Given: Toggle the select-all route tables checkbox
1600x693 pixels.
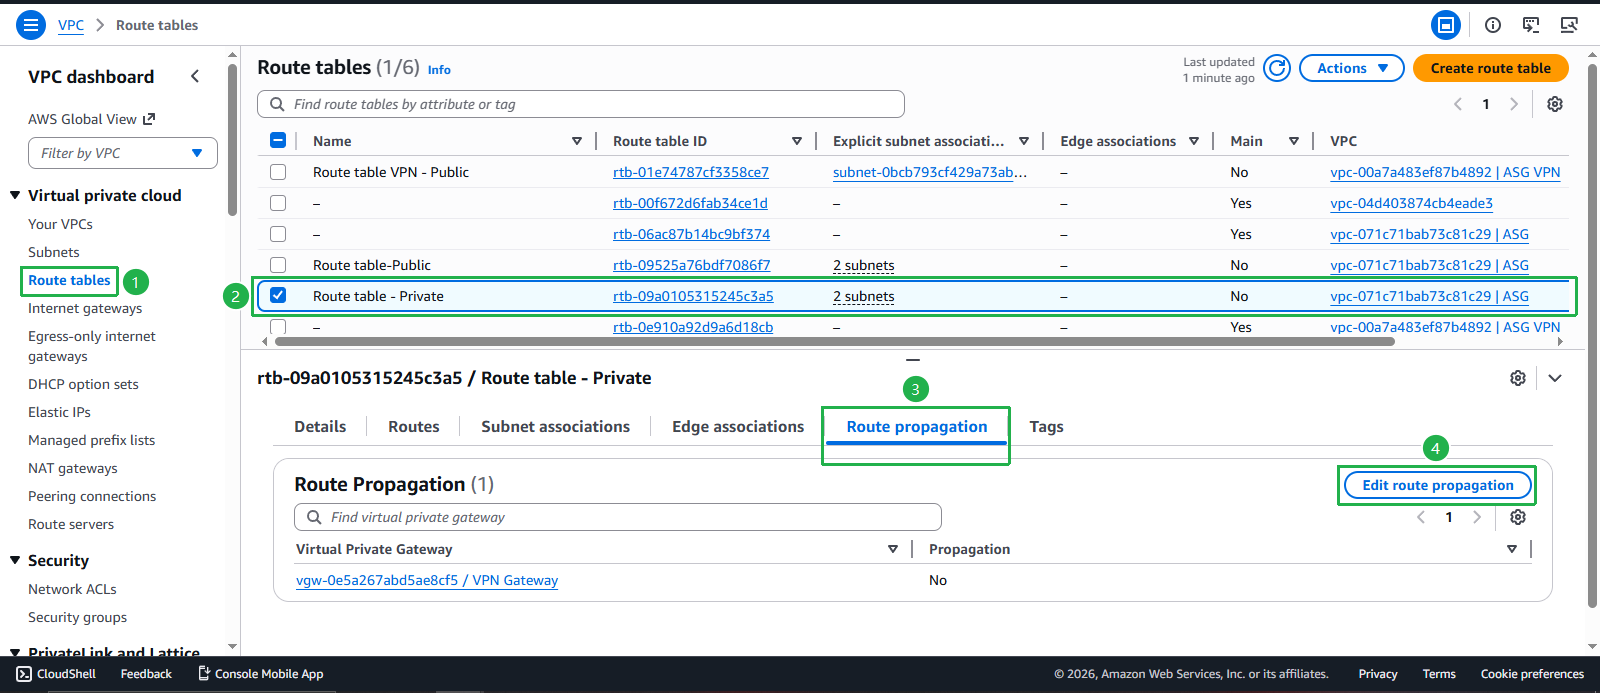Looking at the screenshot, I should (278, 141).
